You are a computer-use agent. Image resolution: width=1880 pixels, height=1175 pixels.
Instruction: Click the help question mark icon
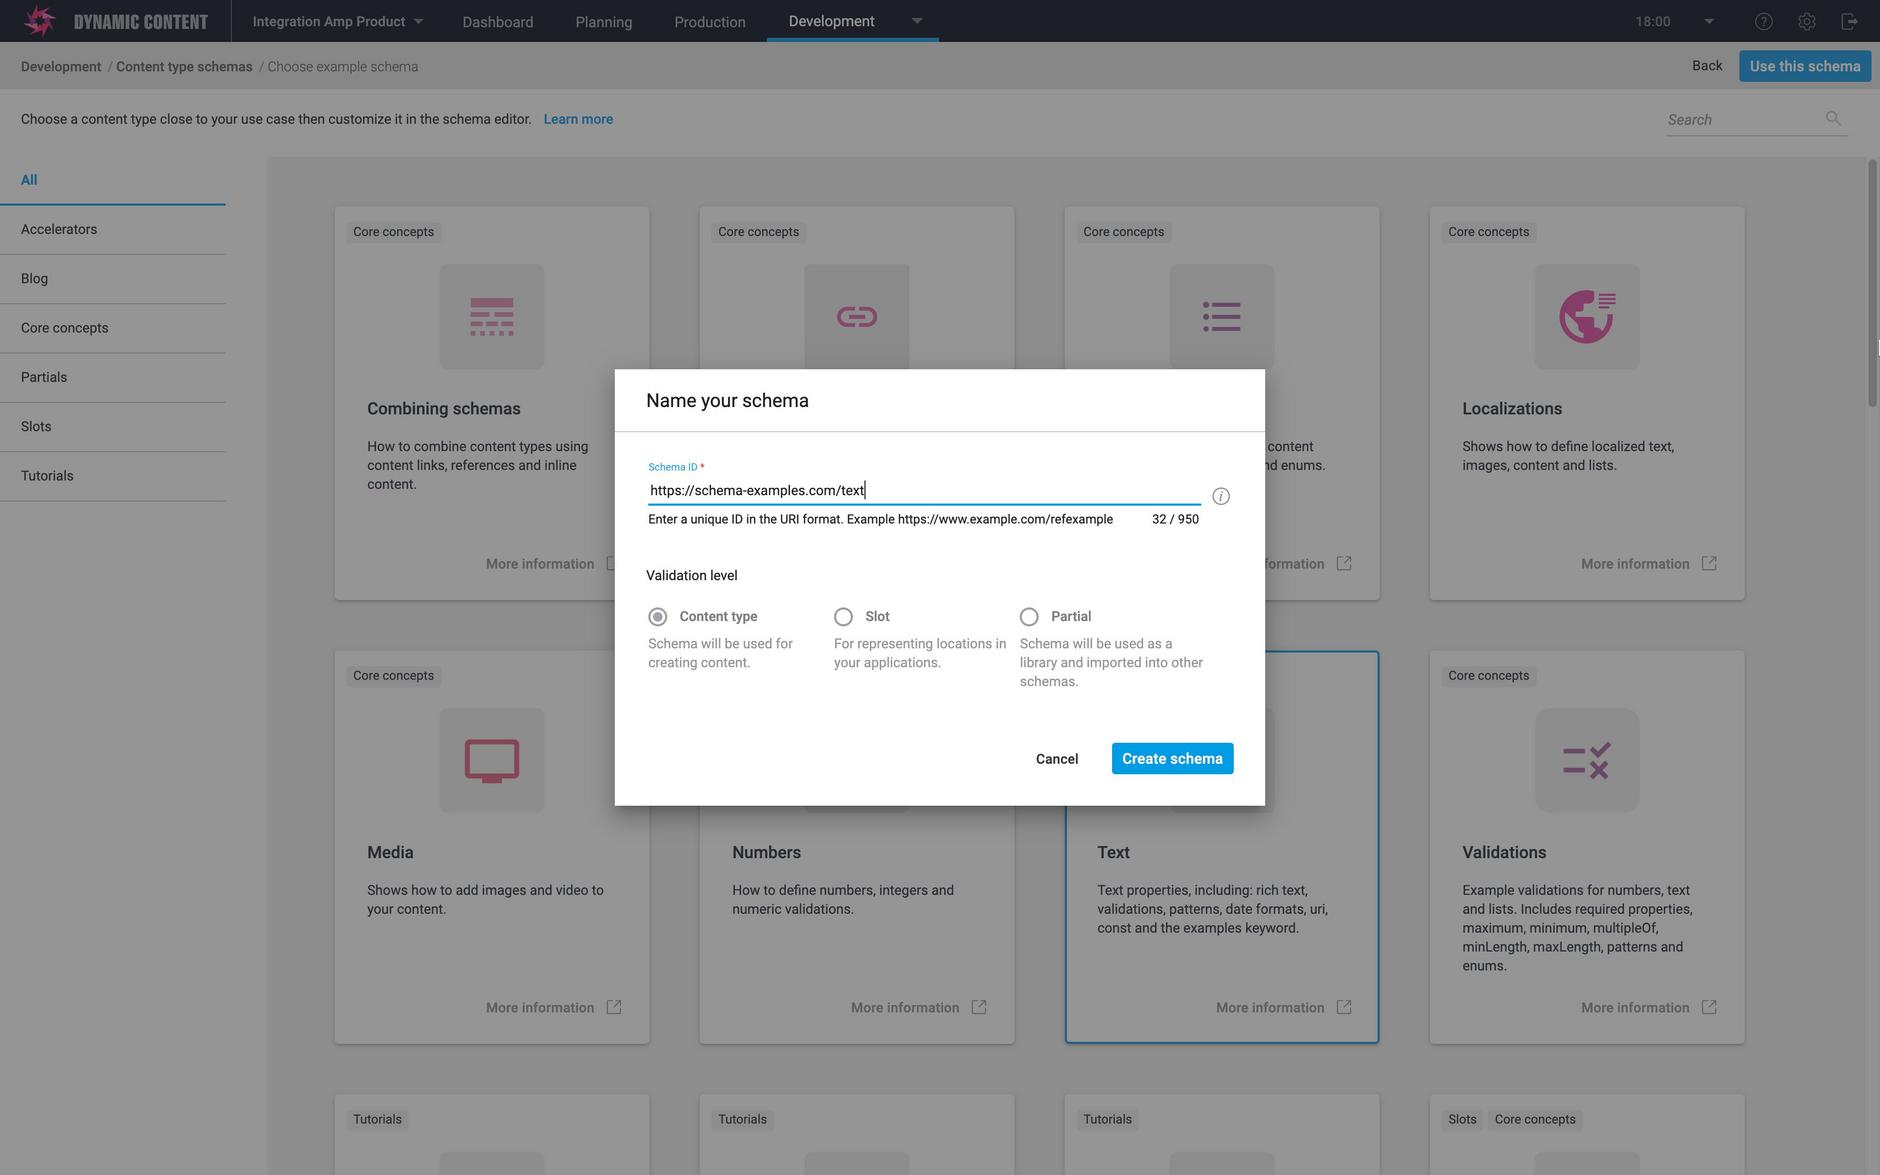point(1764,21)
